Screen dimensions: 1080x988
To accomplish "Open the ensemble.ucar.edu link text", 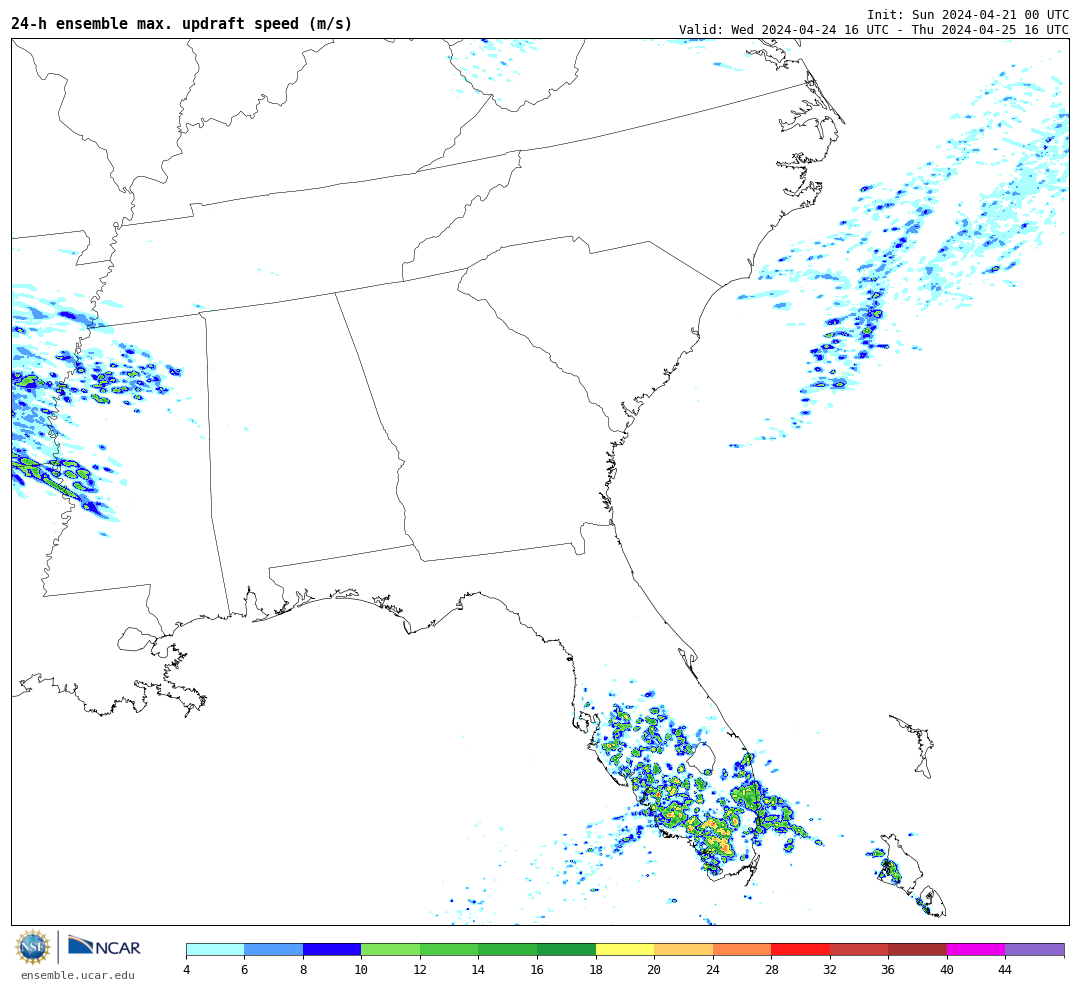I will [x=78, y=975].
